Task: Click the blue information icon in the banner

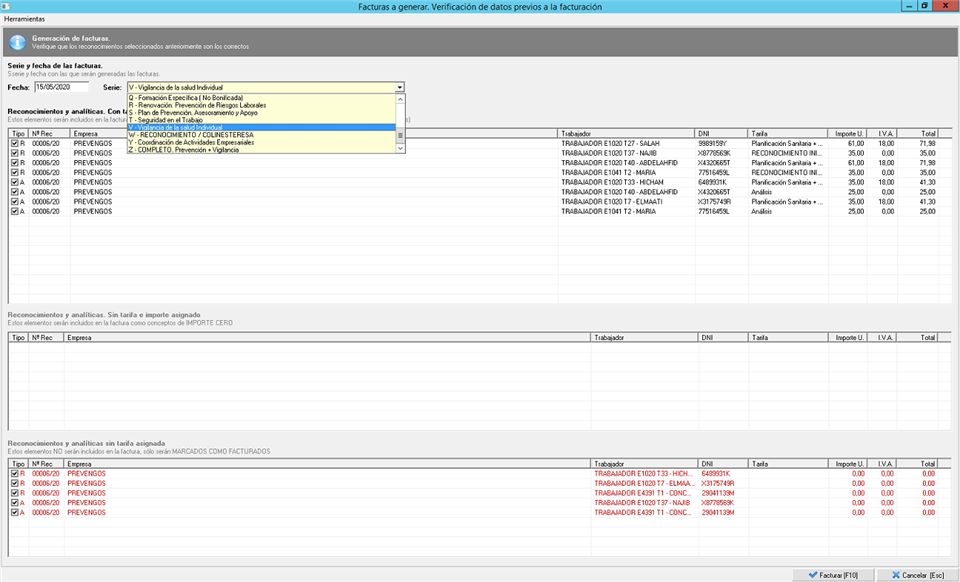Action: [17, 42]
